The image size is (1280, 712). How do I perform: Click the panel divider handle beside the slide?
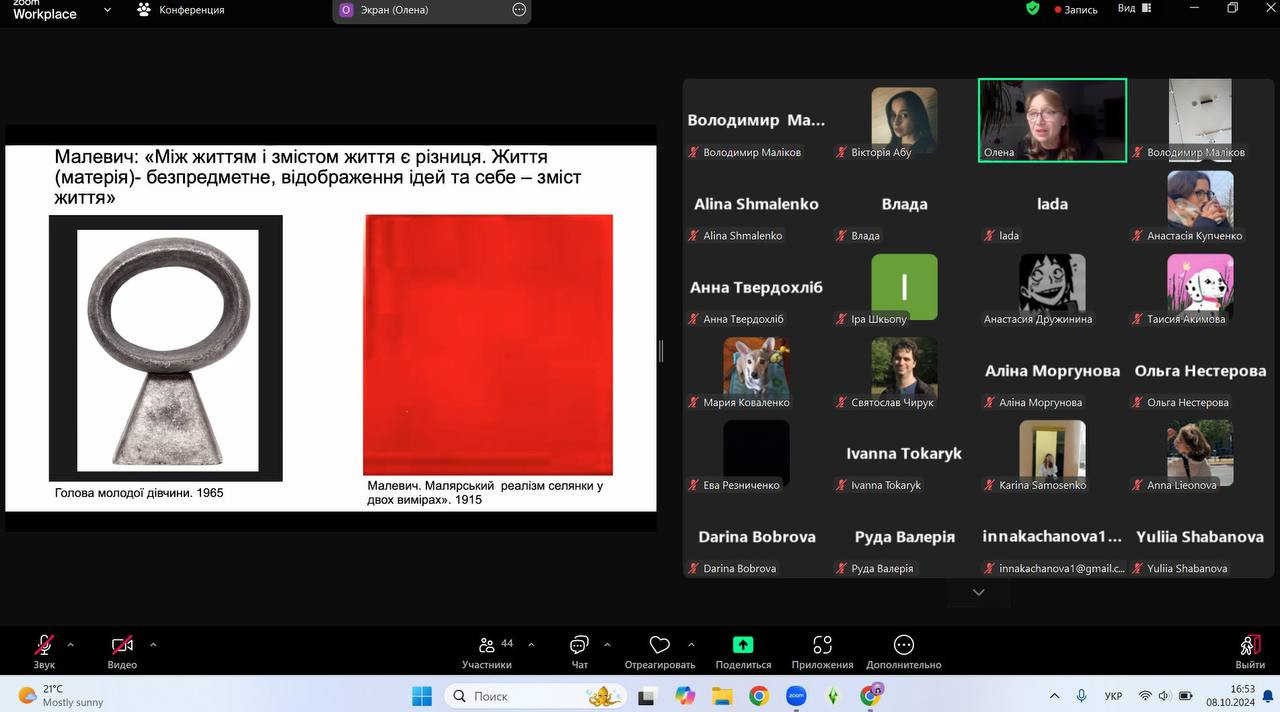[x=660, y=351]
